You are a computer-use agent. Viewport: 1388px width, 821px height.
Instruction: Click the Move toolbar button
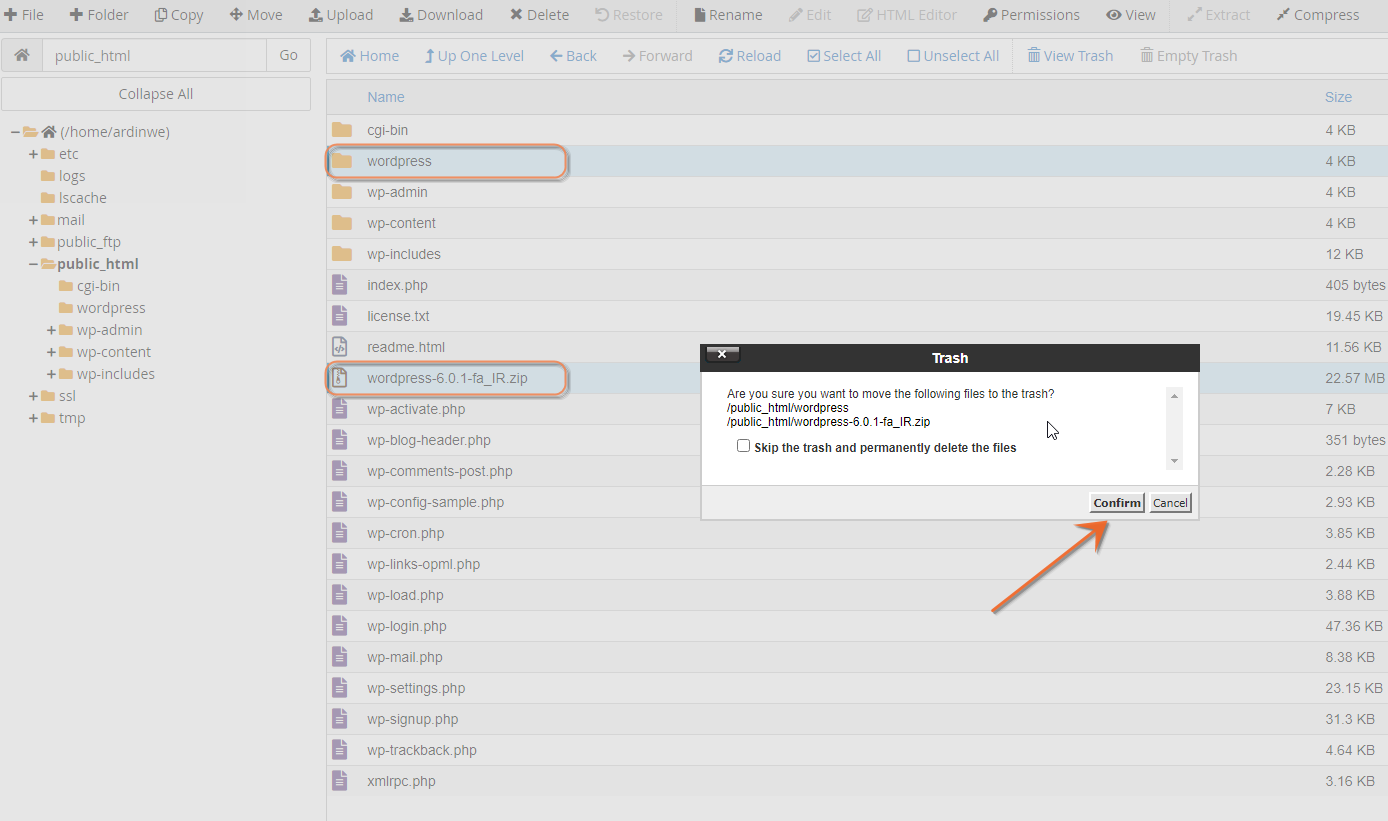[255, 15]
